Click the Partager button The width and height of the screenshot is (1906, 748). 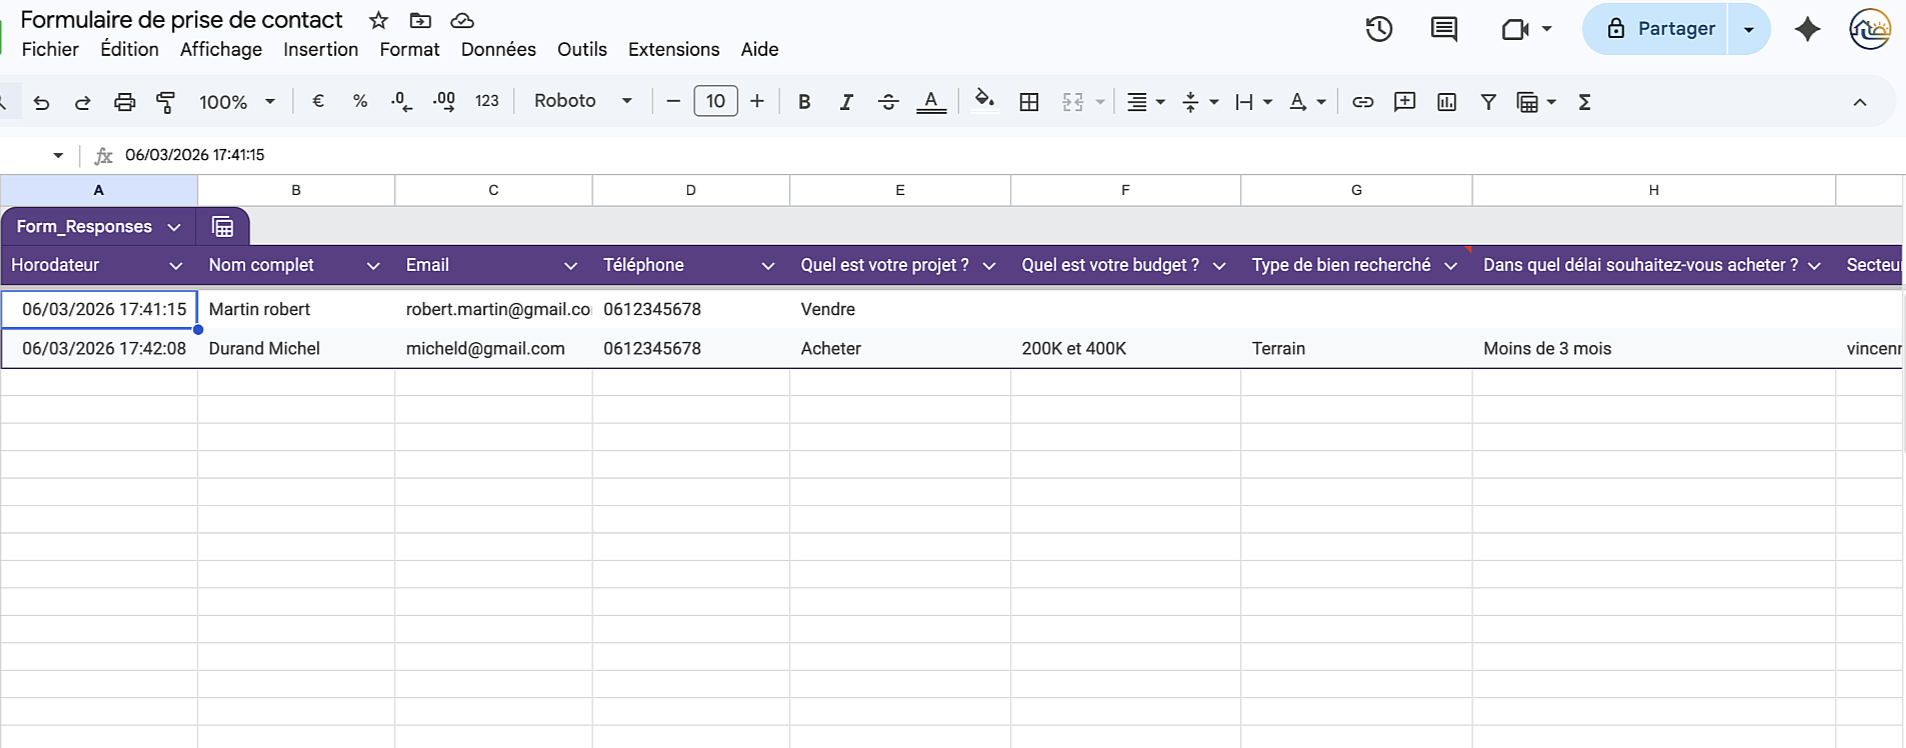(1662, 29)
